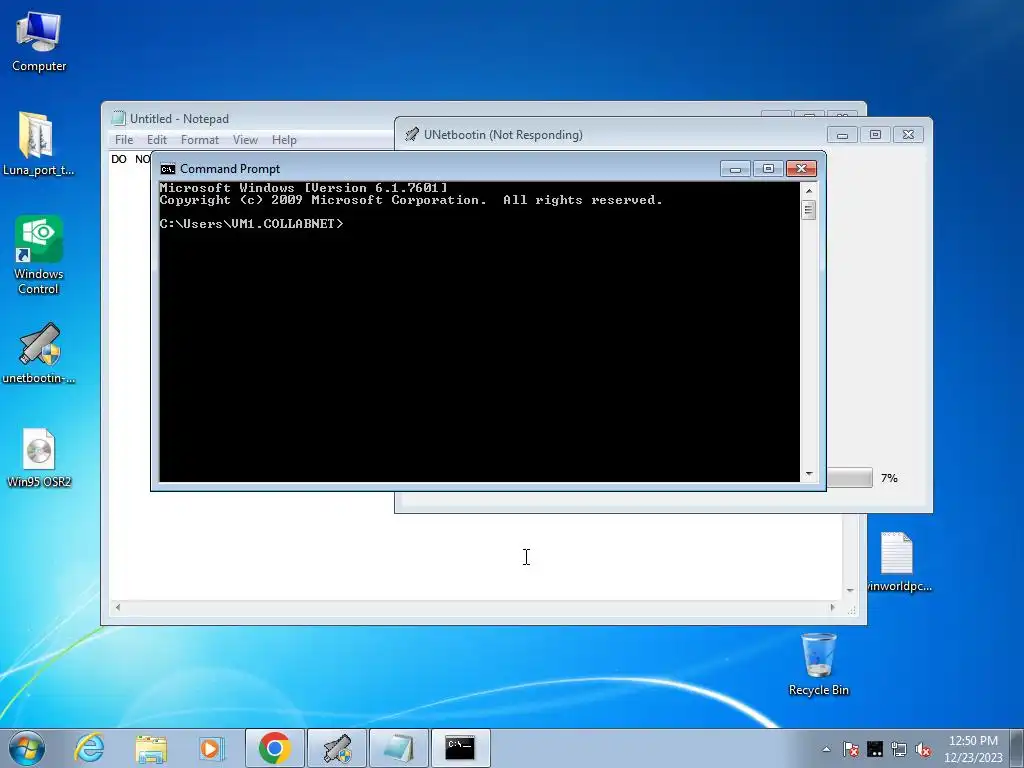The height and width of the screenshot is (768, 1024).
Task: Open the Command Prompt title bar system icon
Action: tap(168, 169)
